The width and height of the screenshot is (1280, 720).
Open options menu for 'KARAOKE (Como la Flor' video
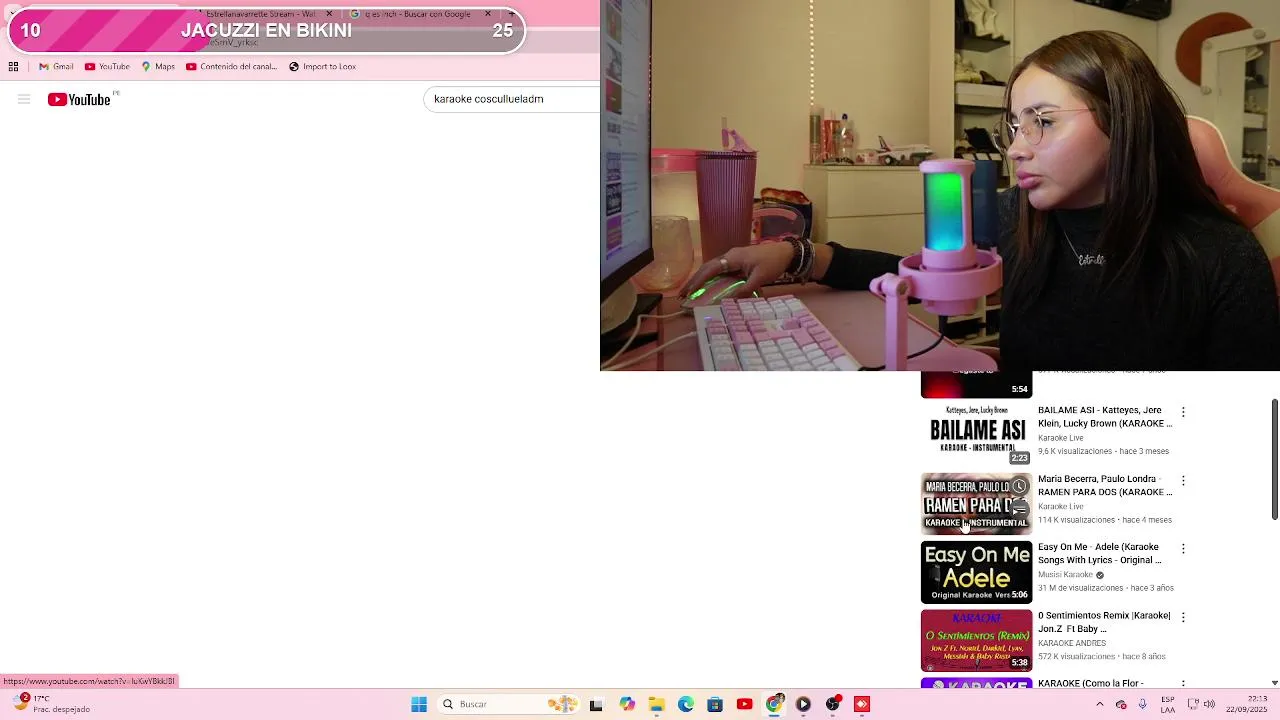1183,685
